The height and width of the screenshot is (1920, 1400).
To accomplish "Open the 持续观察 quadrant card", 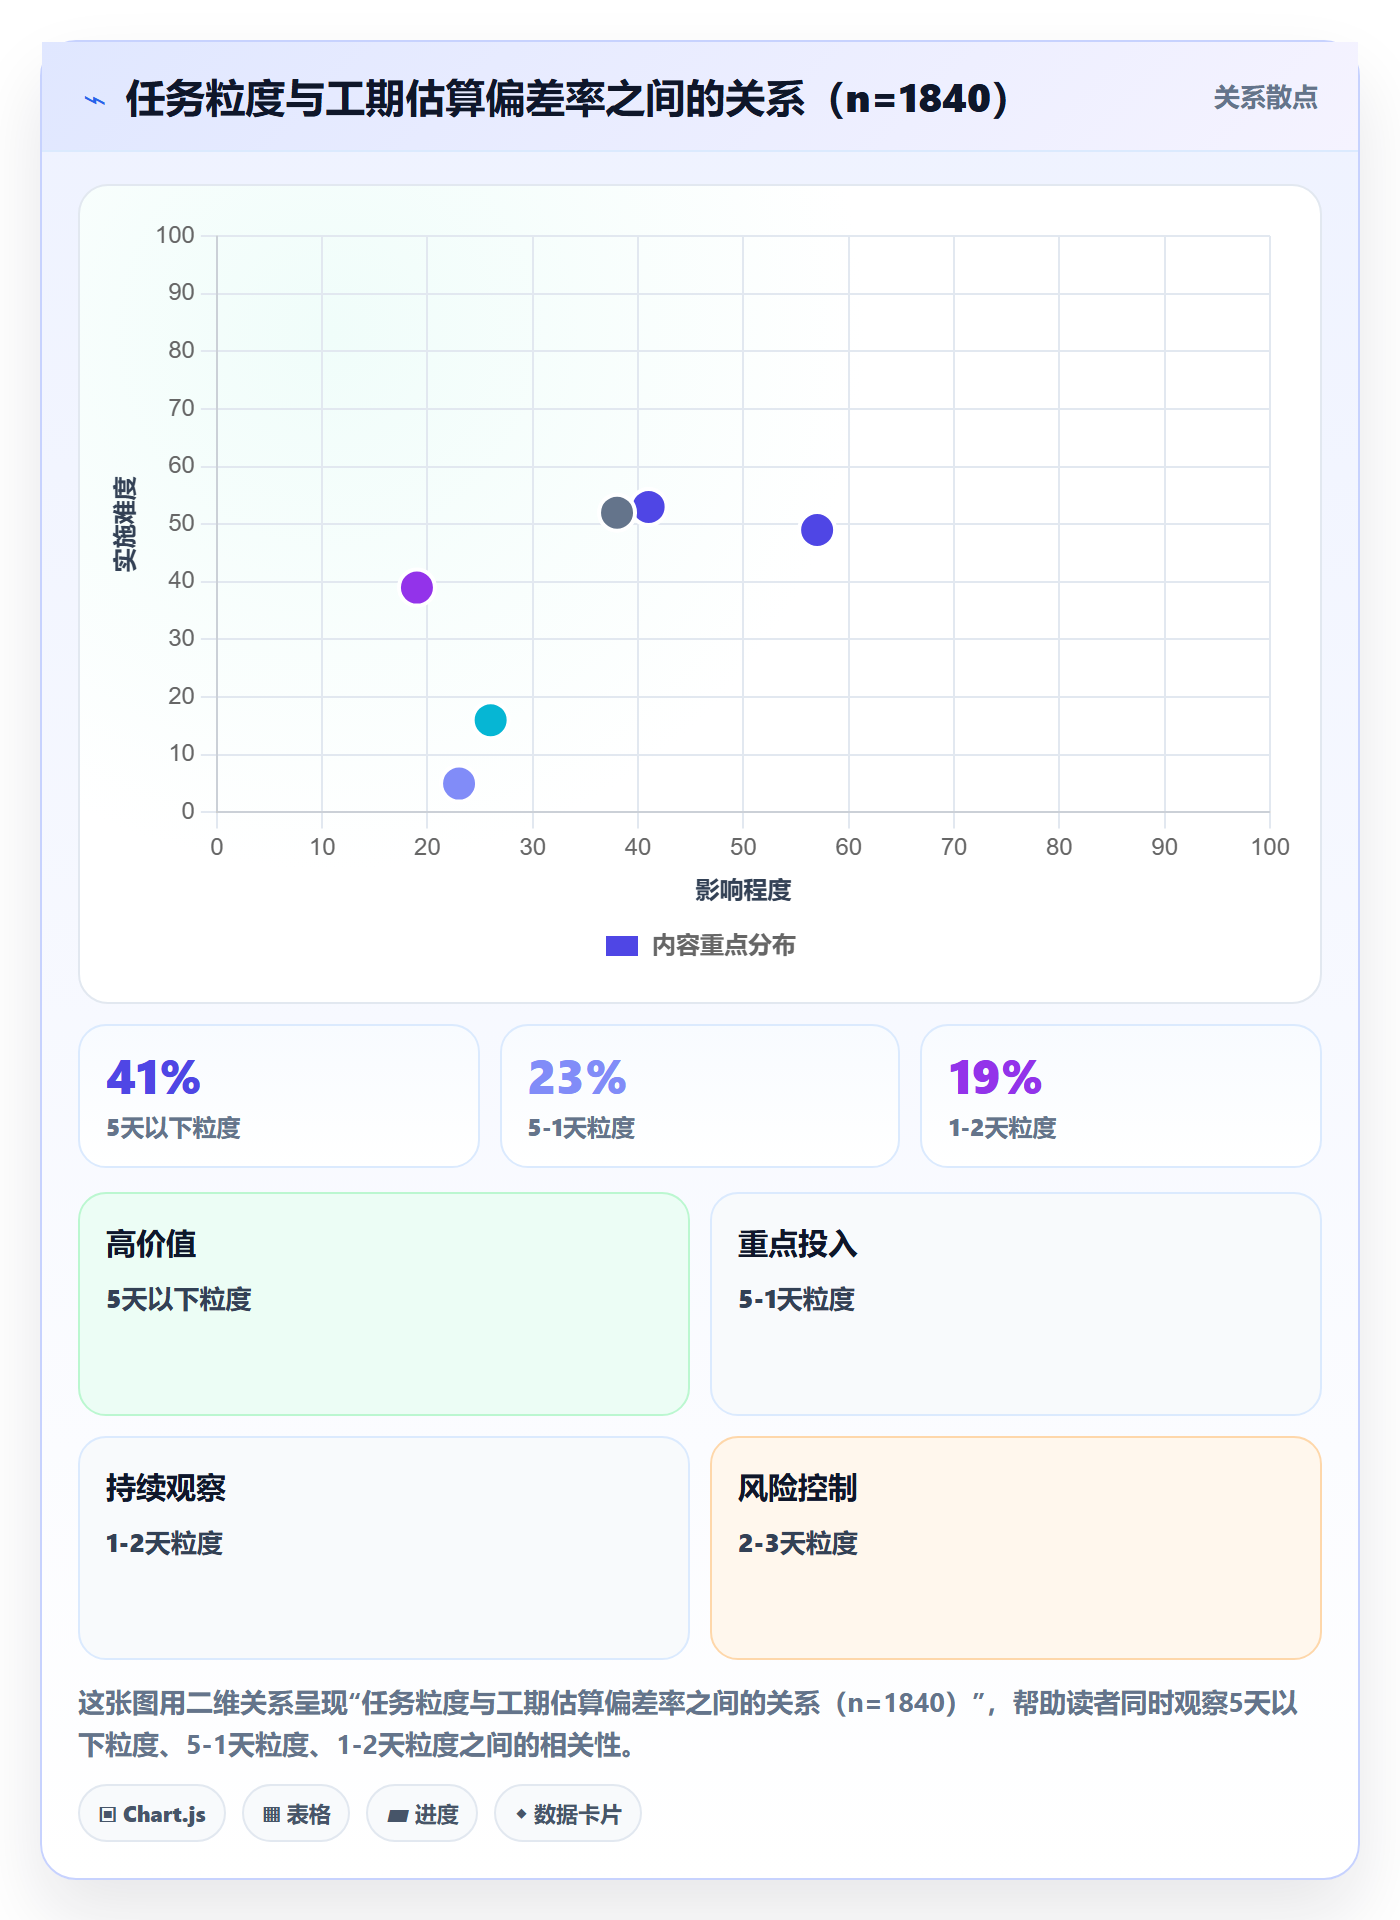I will [x=384, y=1548].
